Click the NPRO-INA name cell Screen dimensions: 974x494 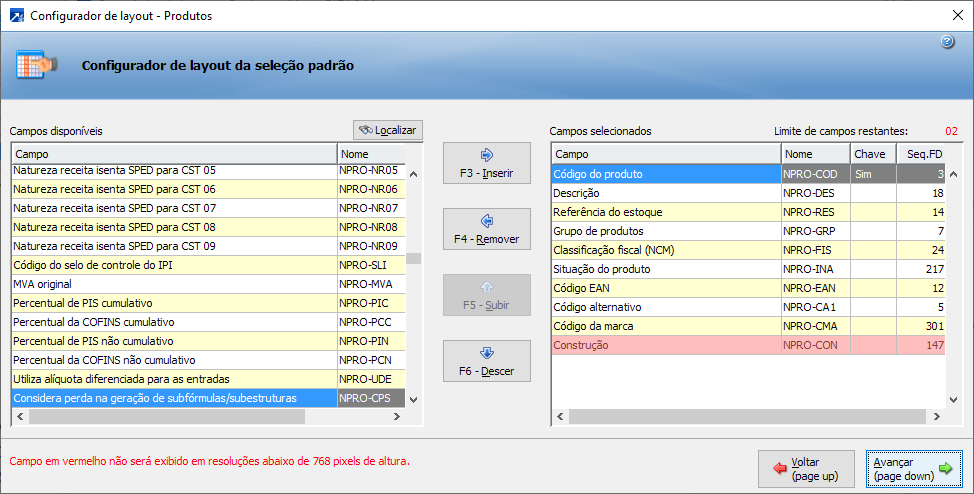[816, 269]
